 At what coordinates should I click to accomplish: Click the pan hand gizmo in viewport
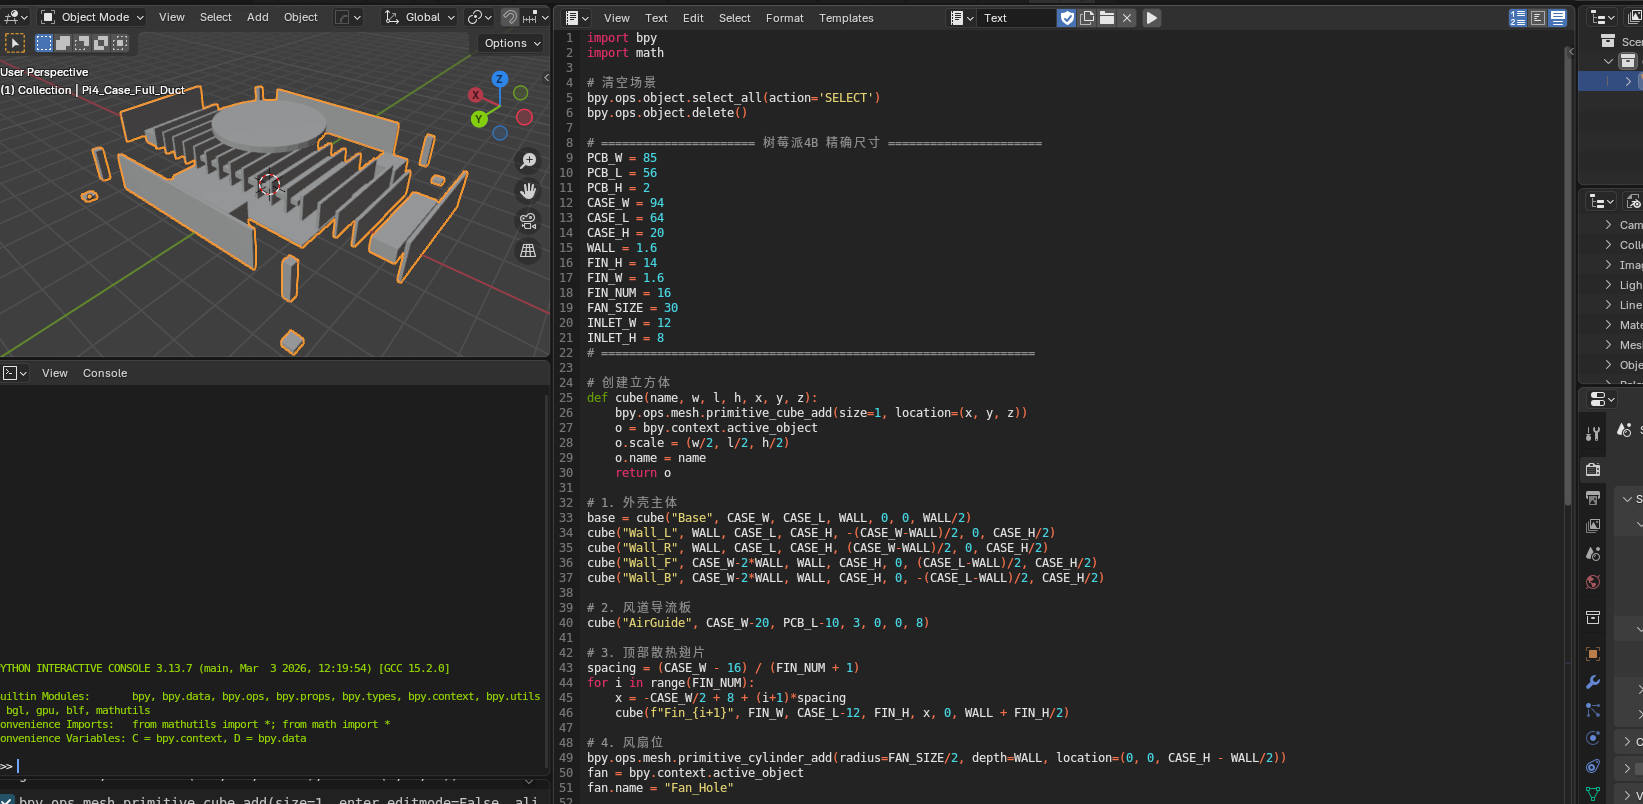click(x=528, y=191)
